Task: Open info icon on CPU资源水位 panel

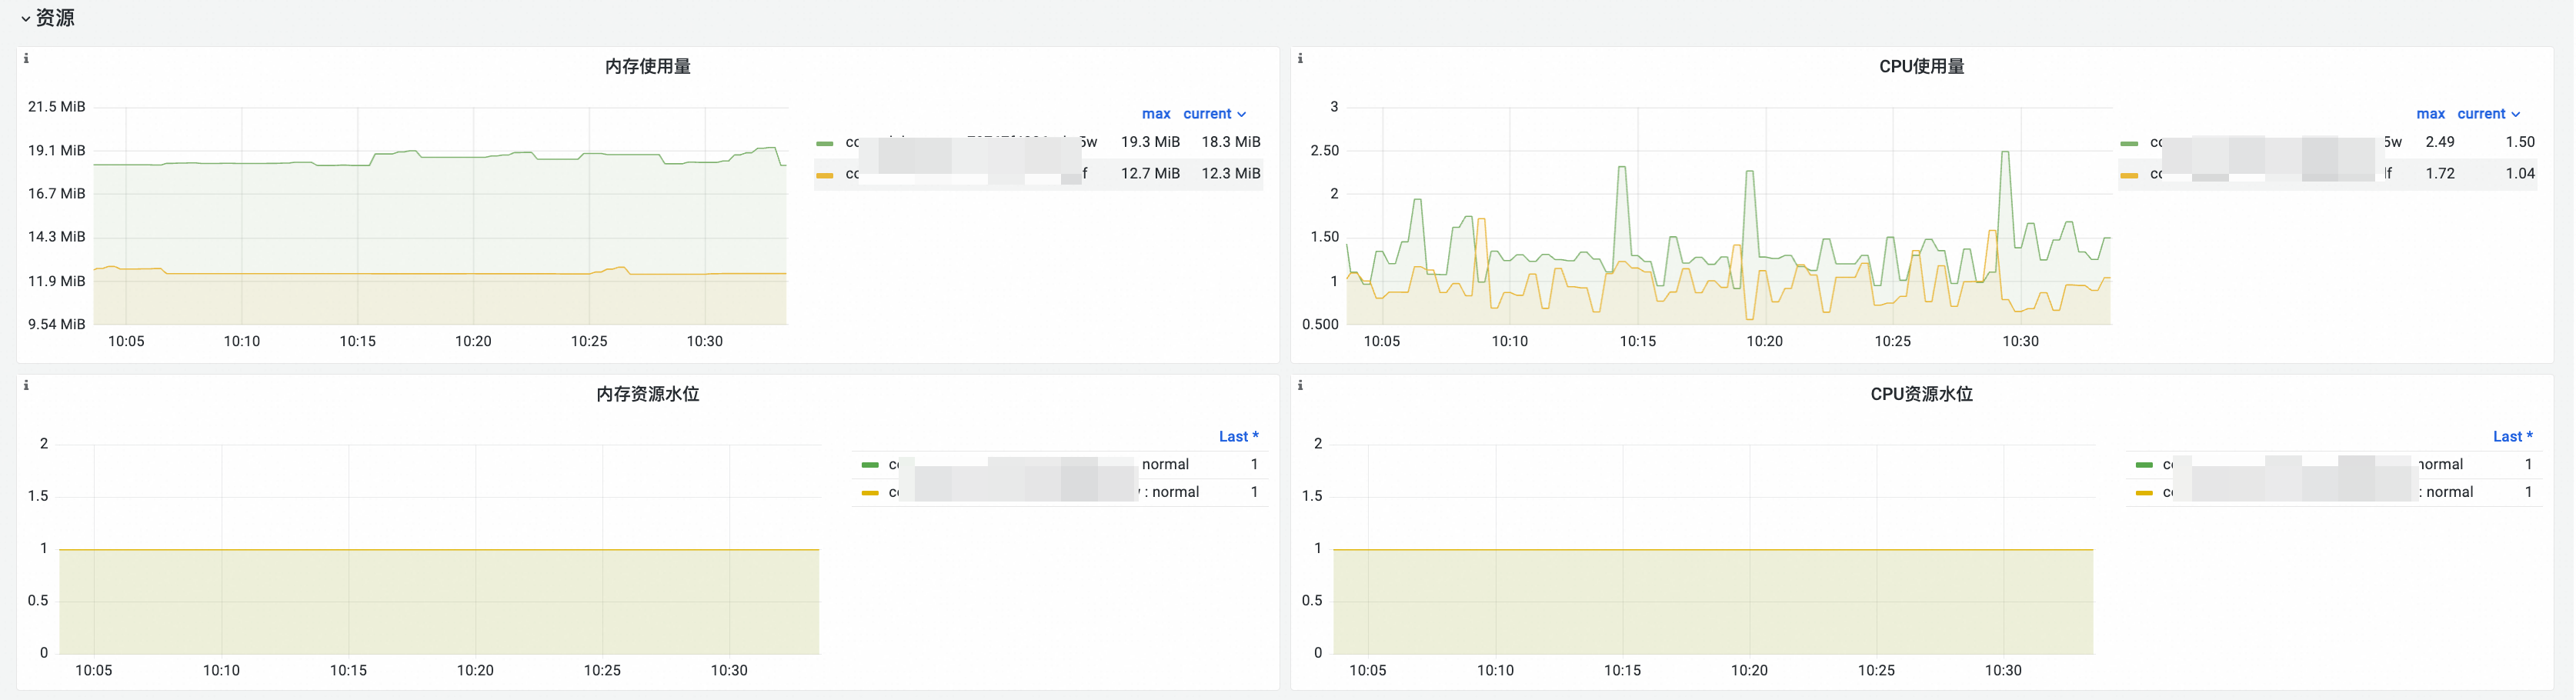Action: 1300,386
